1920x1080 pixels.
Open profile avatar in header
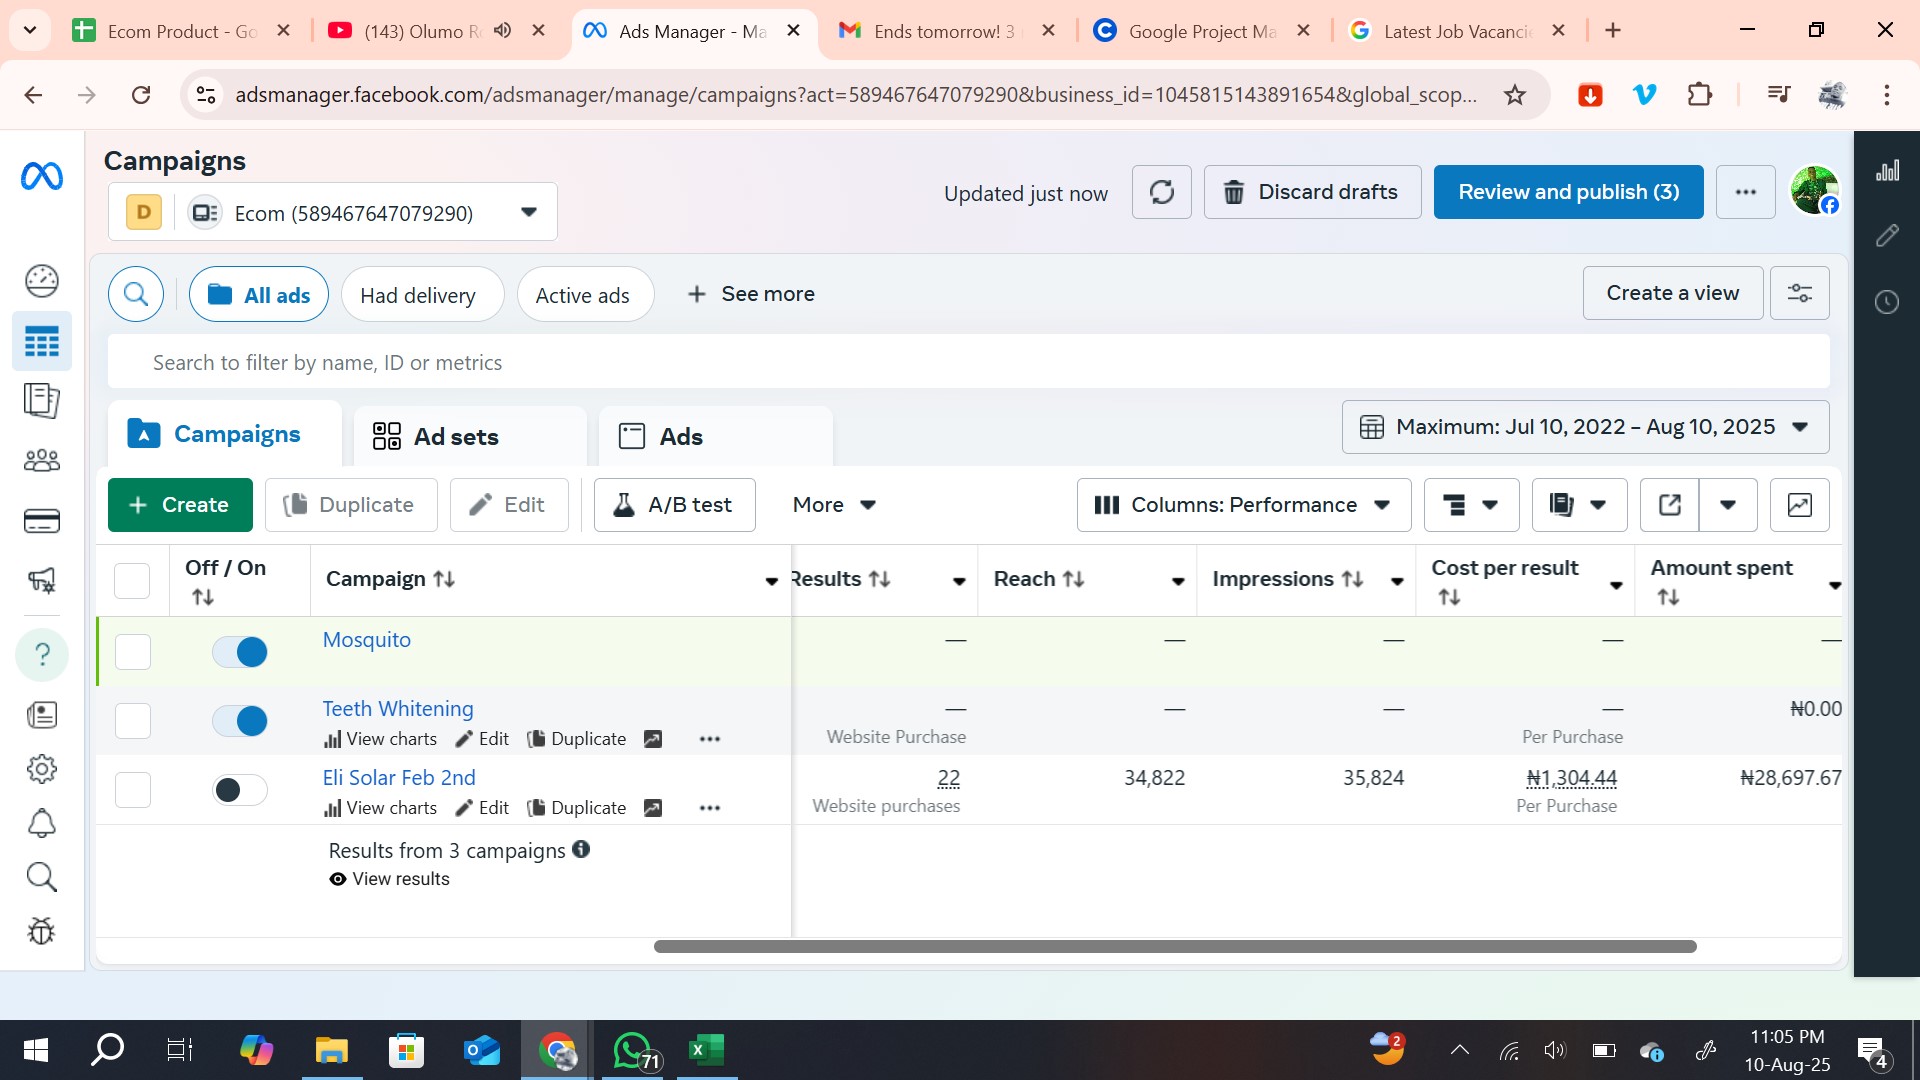1814,191
